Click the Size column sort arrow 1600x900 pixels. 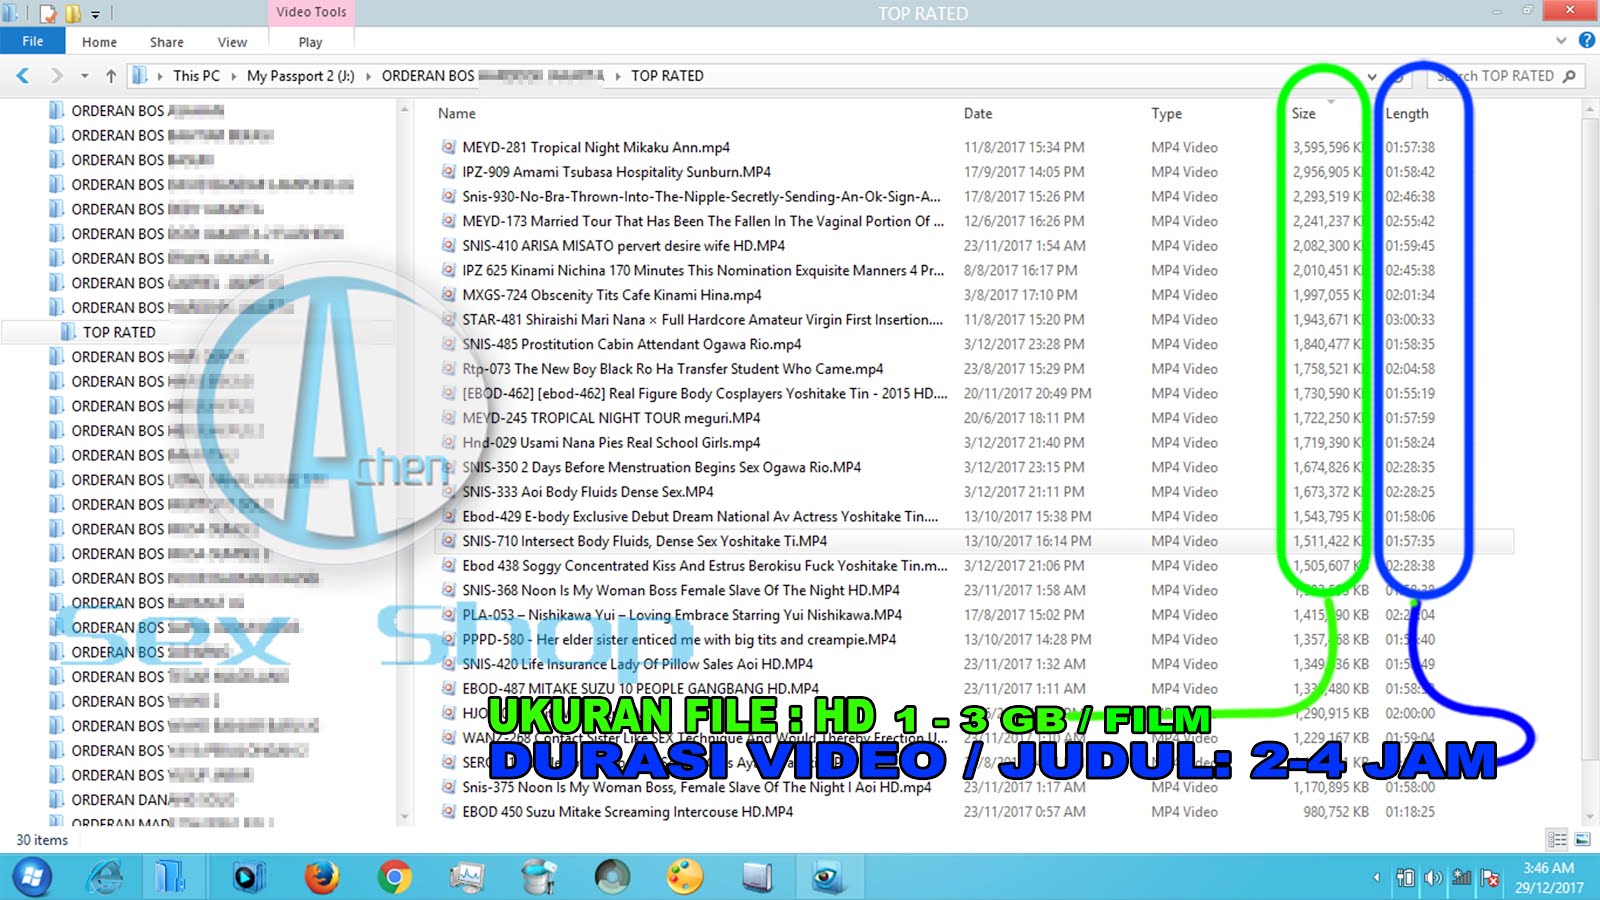tap(1330, 103)
